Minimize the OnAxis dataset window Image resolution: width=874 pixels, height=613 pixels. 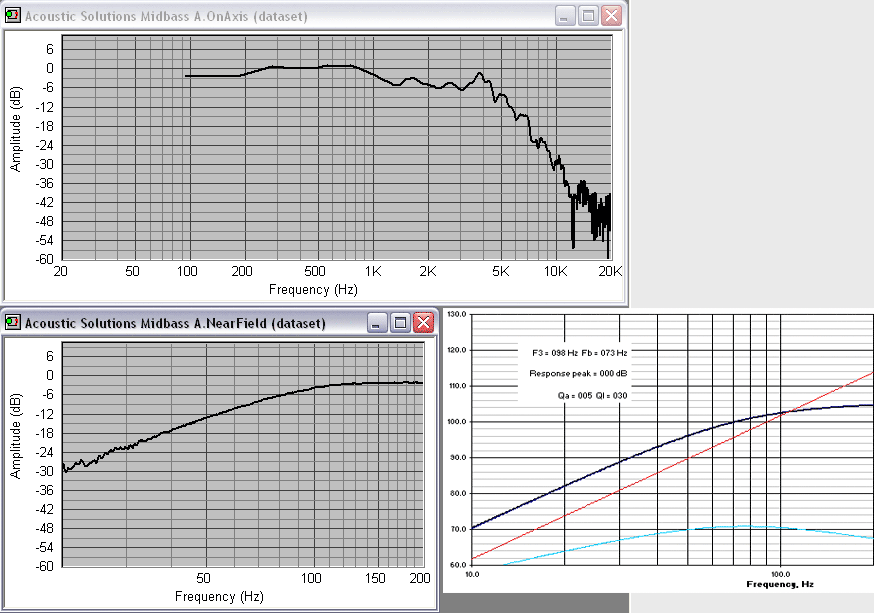(565, 16)
